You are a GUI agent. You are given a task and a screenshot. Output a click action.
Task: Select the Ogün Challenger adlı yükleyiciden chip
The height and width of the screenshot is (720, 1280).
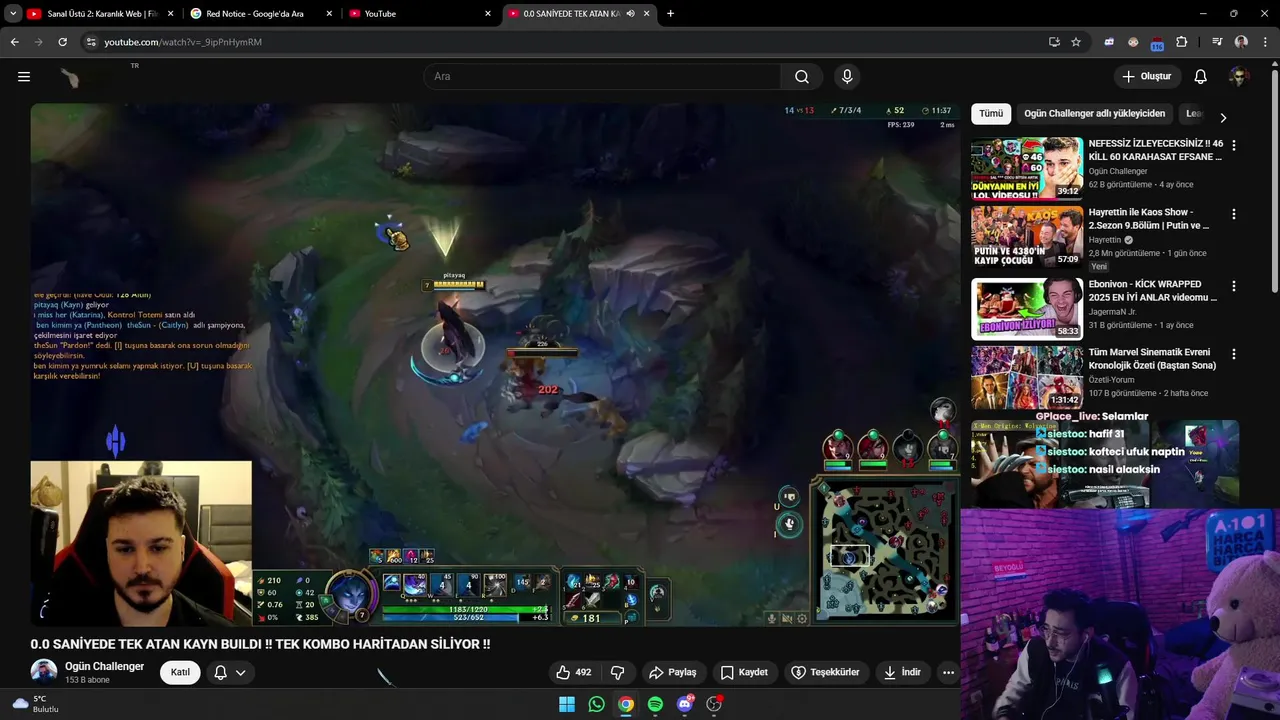click(x=1094, y=114)
